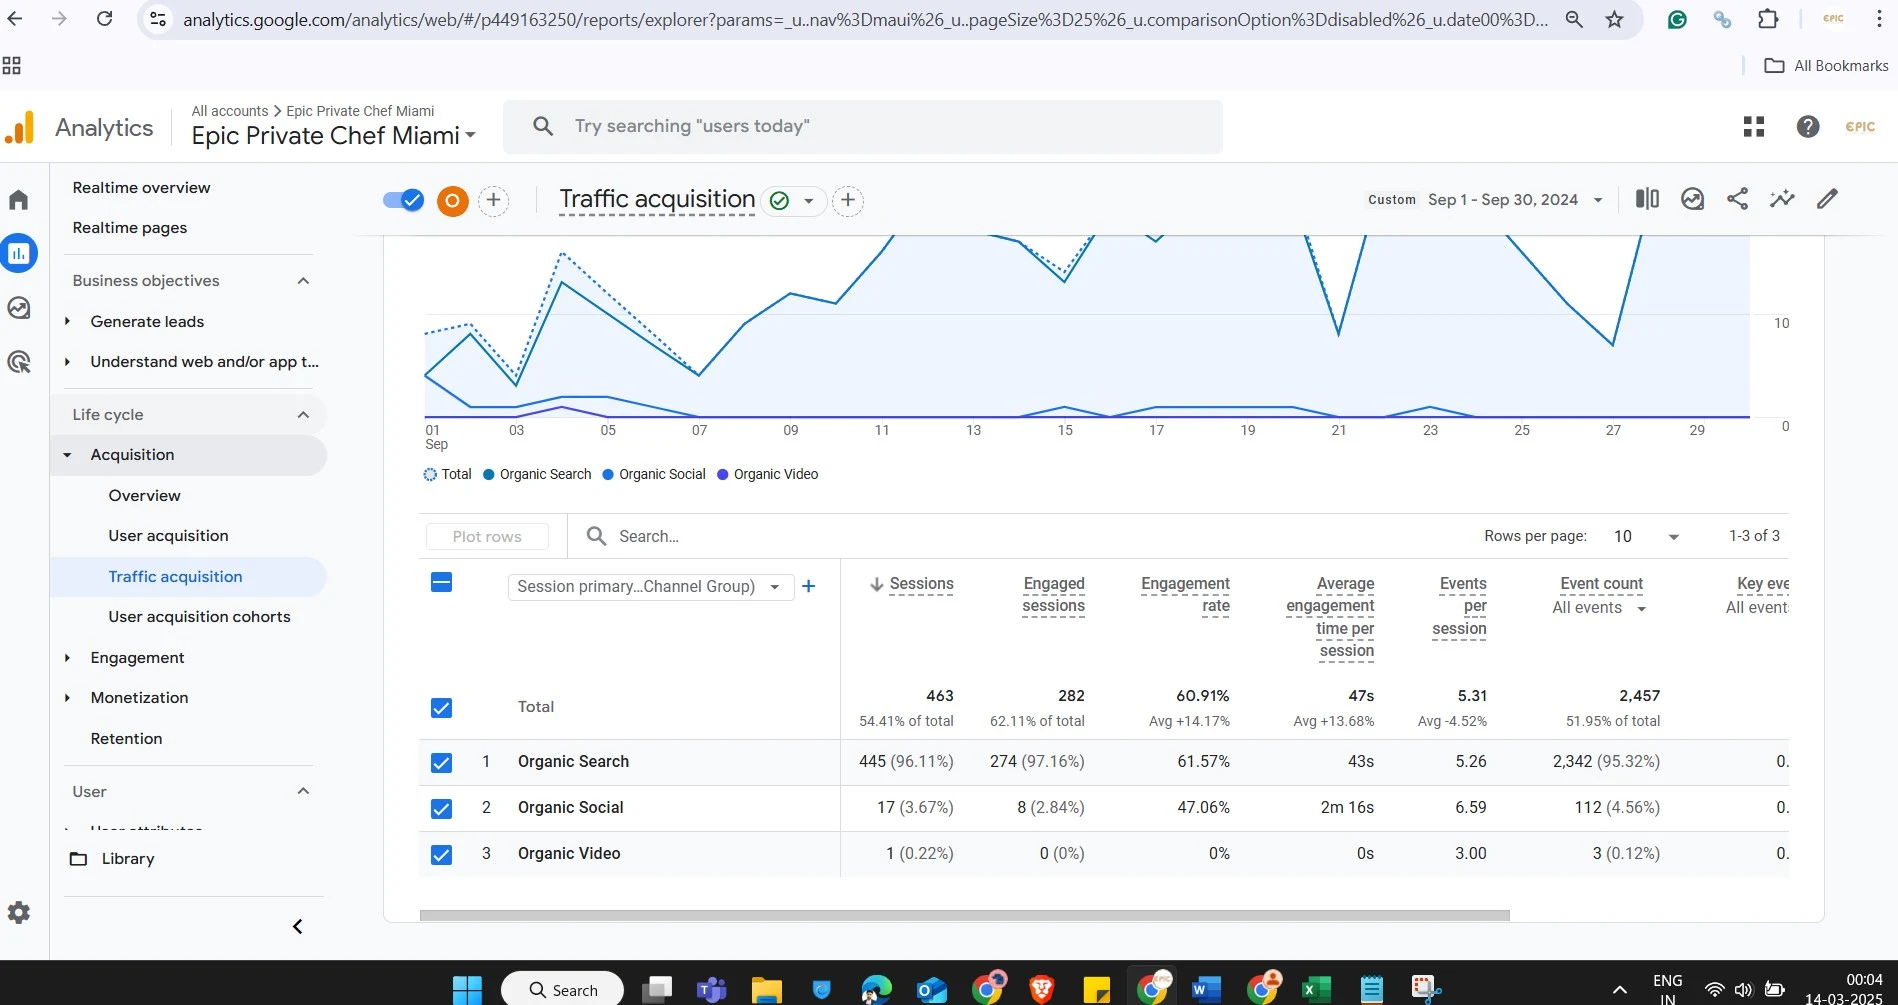Image resolution: width=1898 pixels, height=1005 pixels.
Task: Click the Admin settings gear
Action: click(x=19, y=912)
